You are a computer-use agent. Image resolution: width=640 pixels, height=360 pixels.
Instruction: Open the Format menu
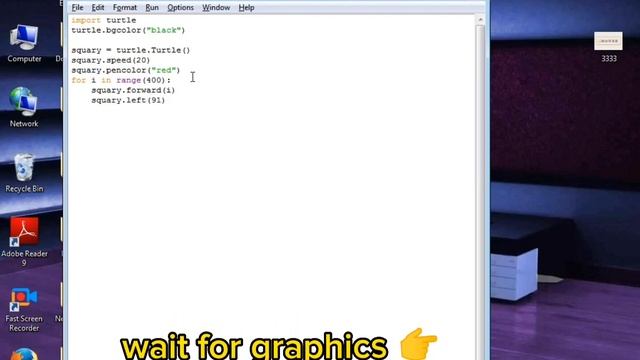(124, 7)
